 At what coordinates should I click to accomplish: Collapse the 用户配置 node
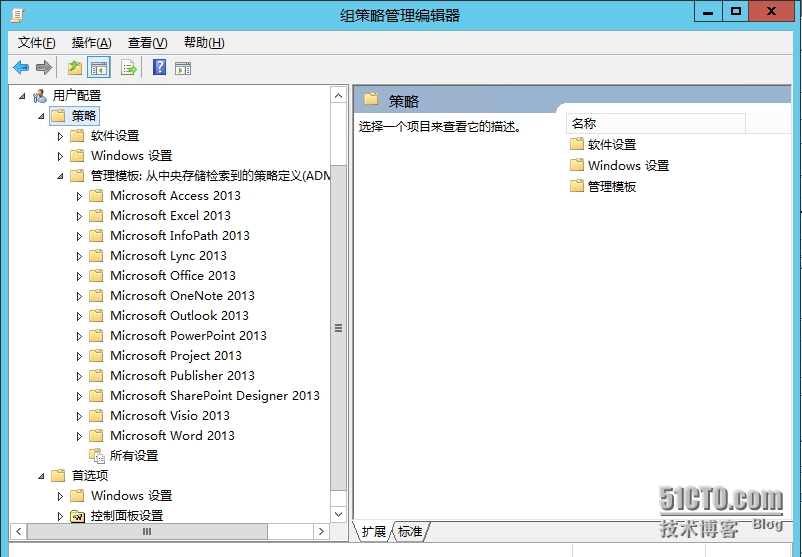pos(22,96)
